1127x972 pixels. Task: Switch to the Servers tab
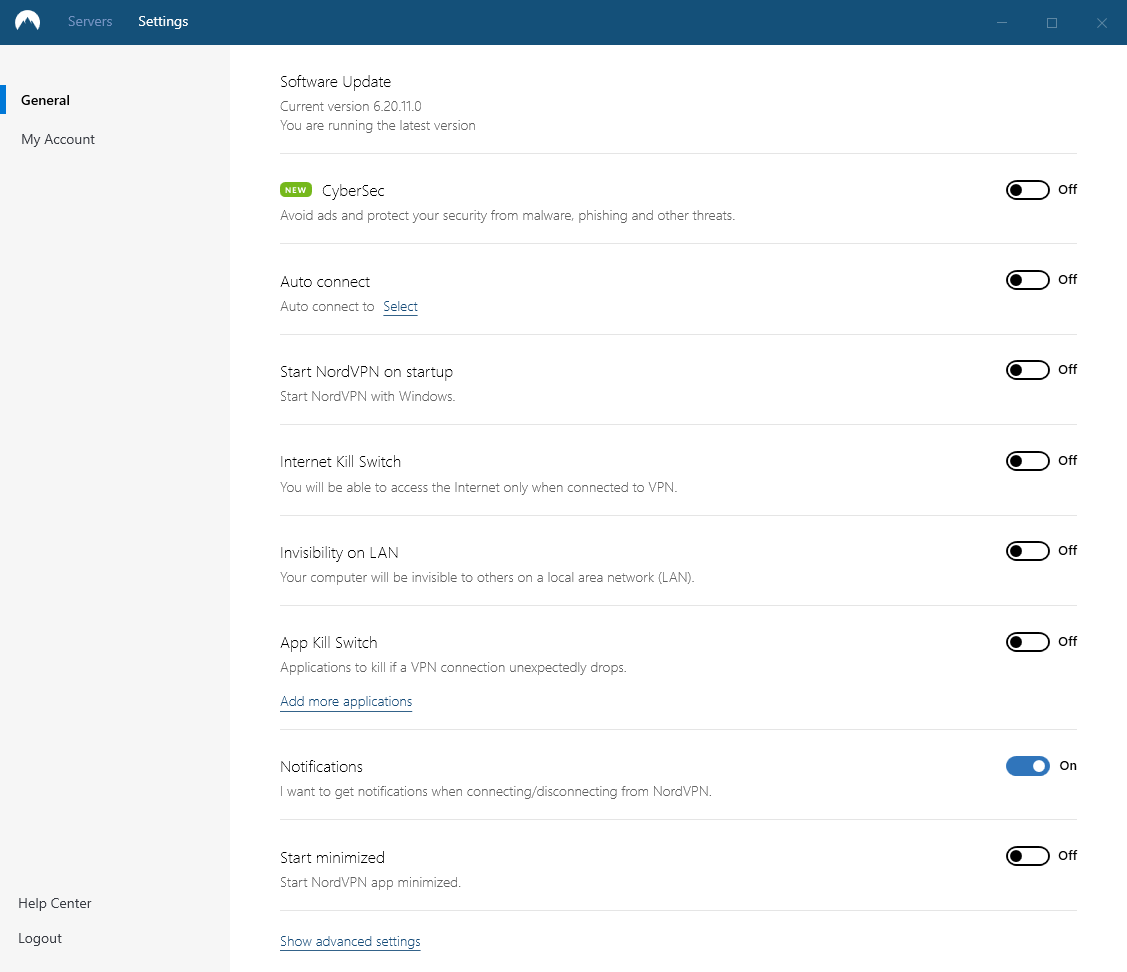tap(90, 21)
